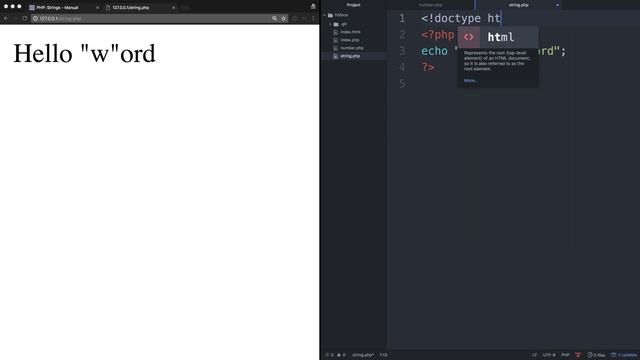Open the updates indicator in status bar
The width and height of the screenshot is (640, 360).
click(624, 355)
